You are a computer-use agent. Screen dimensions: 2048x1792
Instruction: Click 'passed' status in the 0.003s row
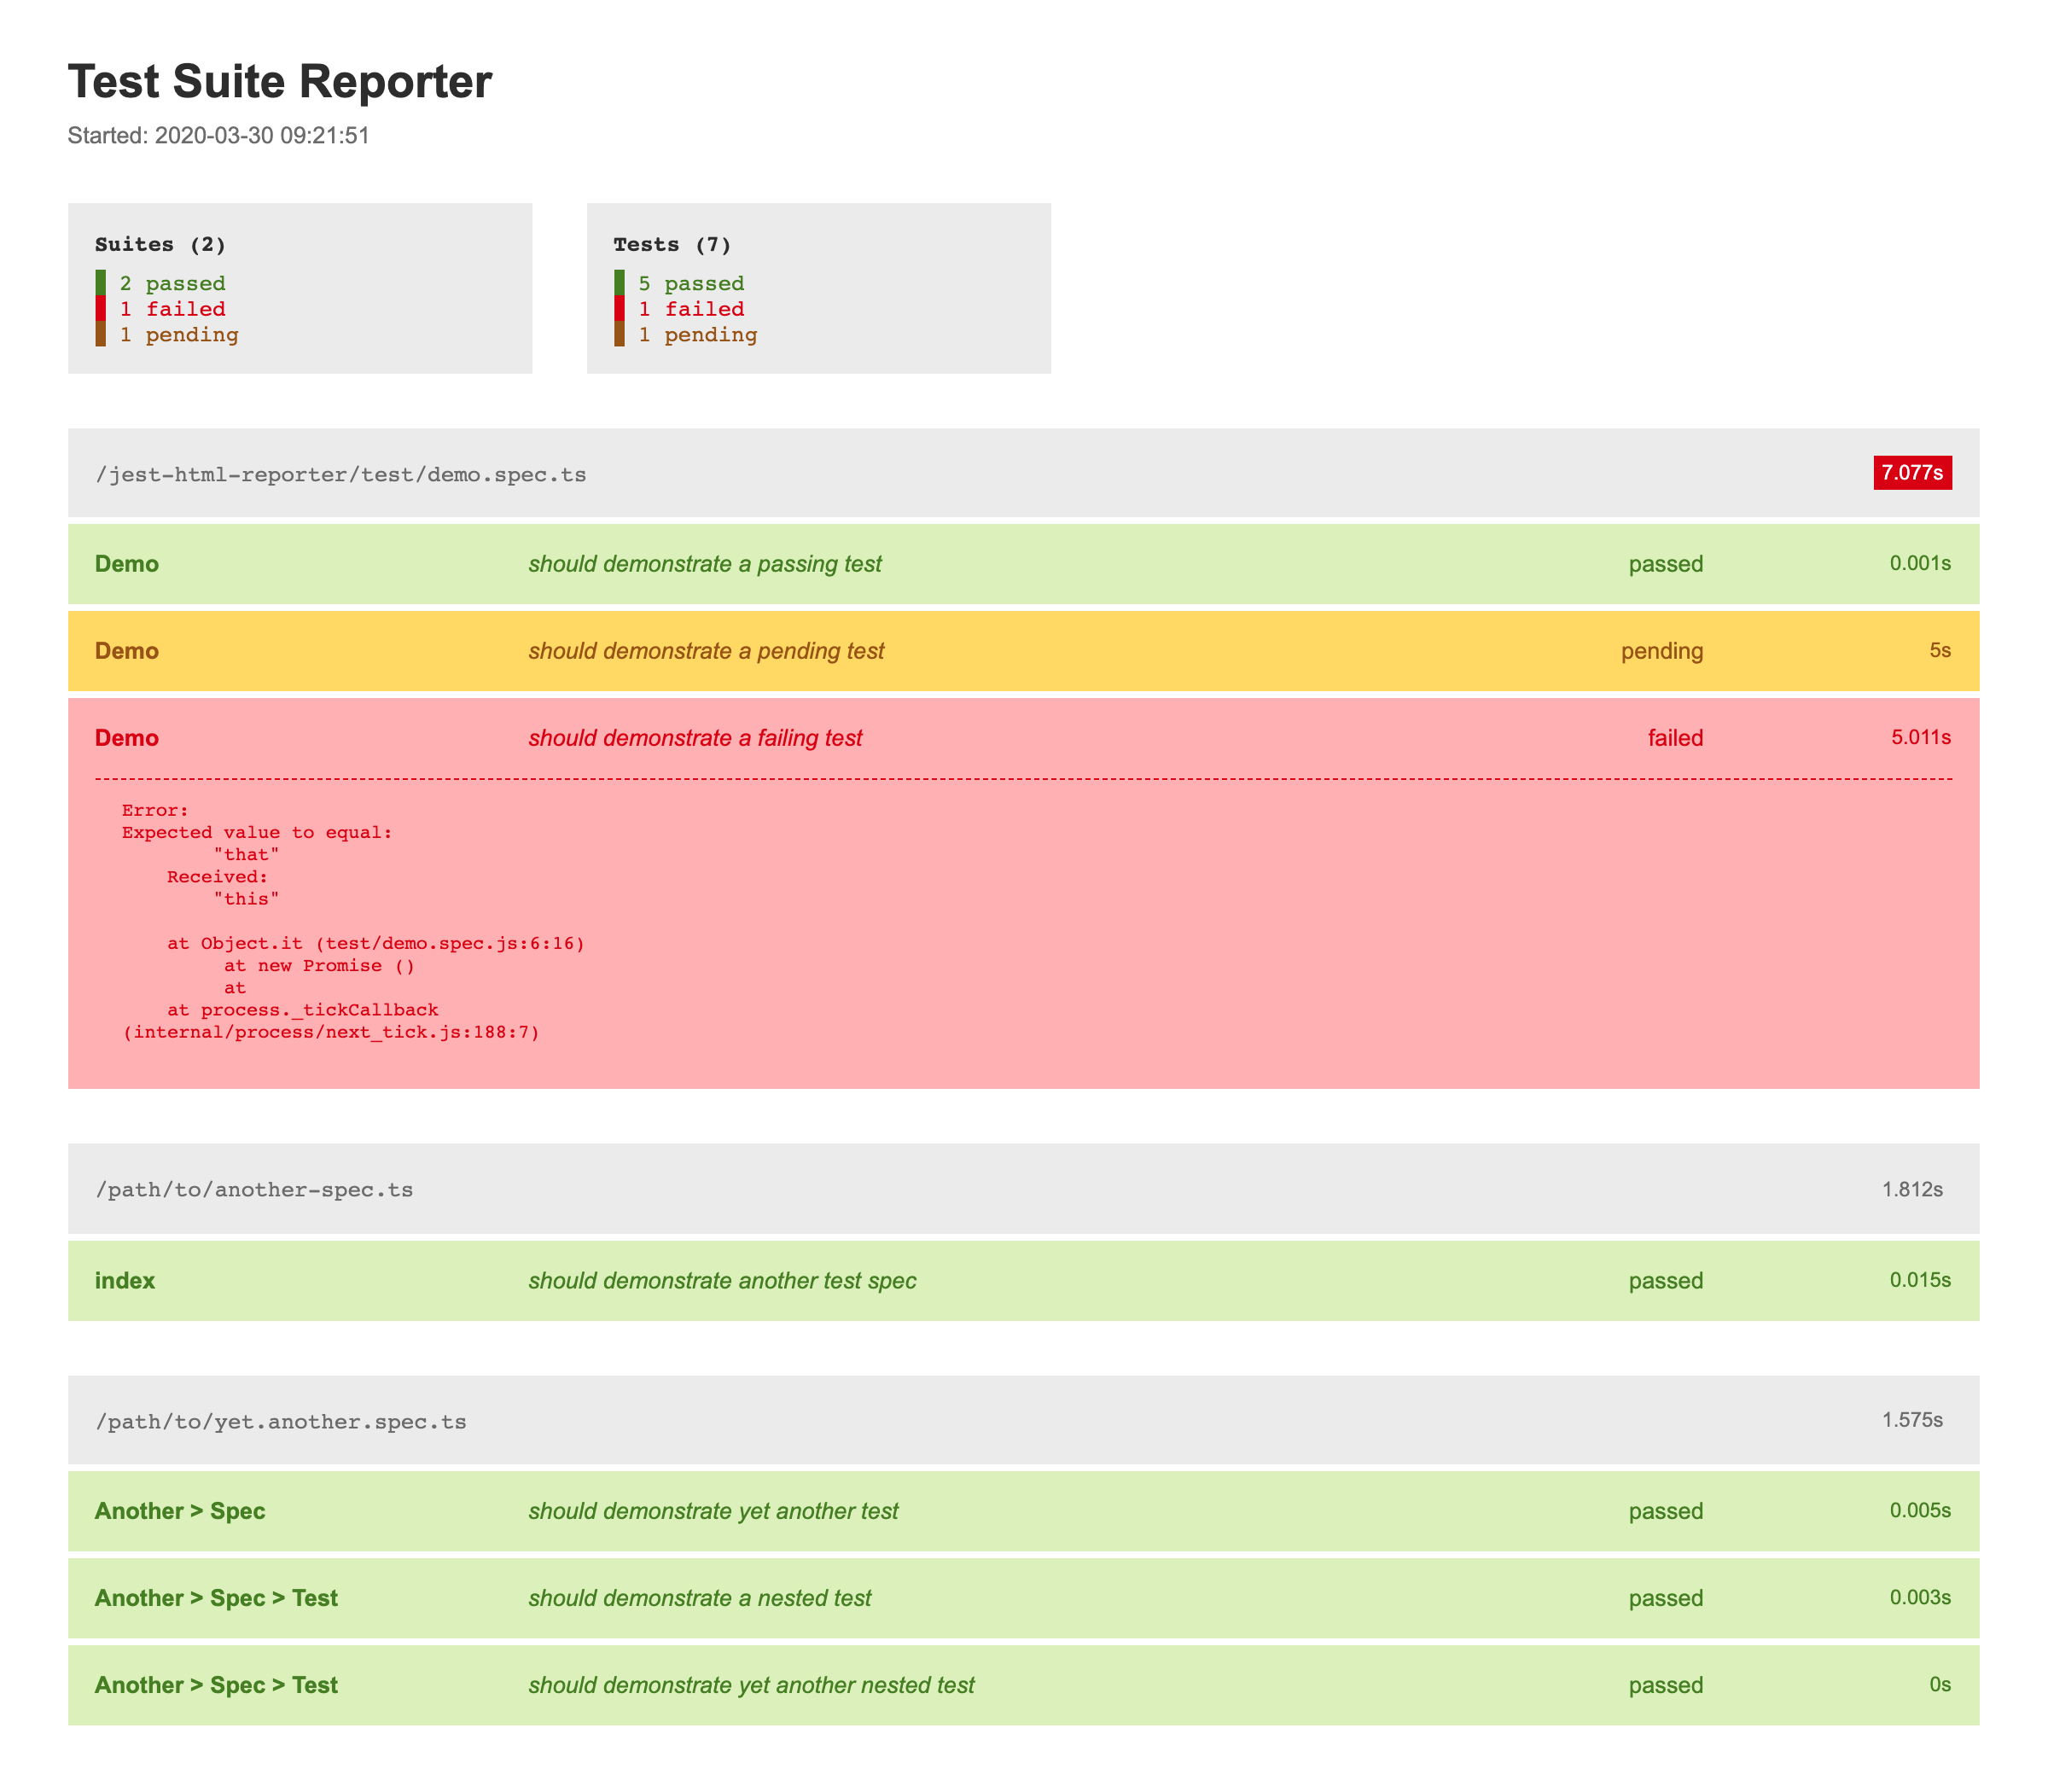tap(1666, 1598)
